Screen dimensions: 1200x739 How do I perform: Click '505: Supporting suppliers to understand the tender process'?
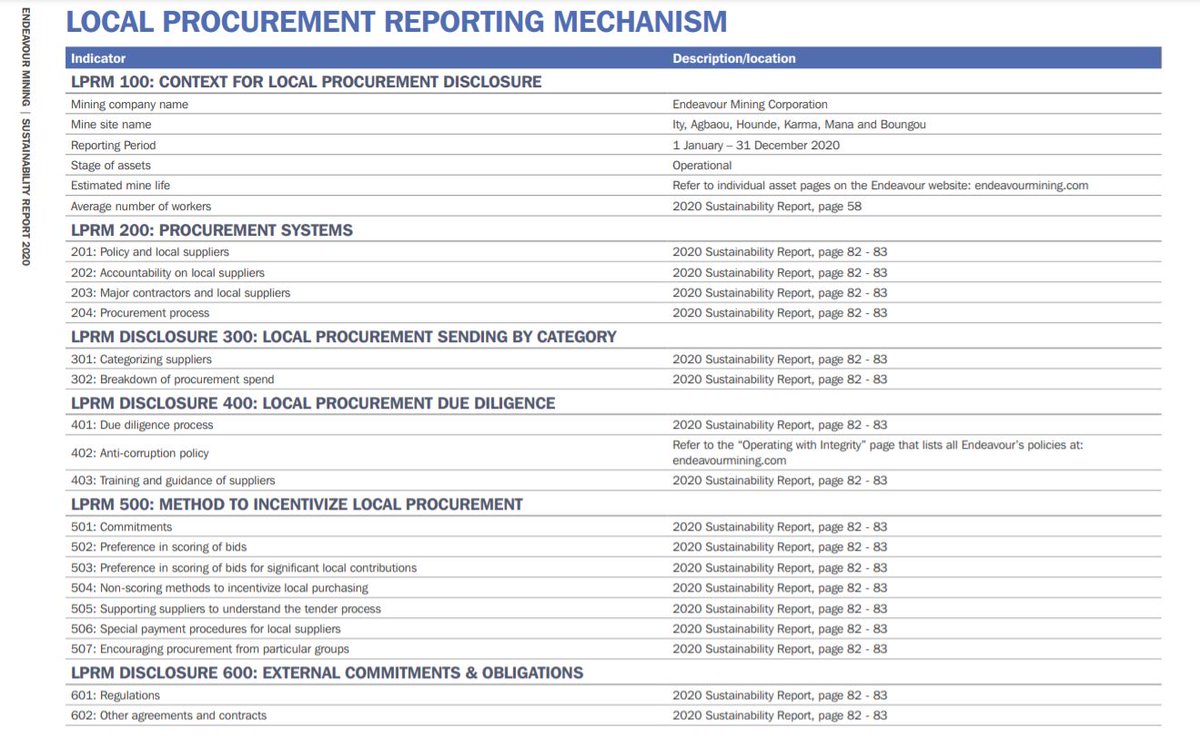226,609
